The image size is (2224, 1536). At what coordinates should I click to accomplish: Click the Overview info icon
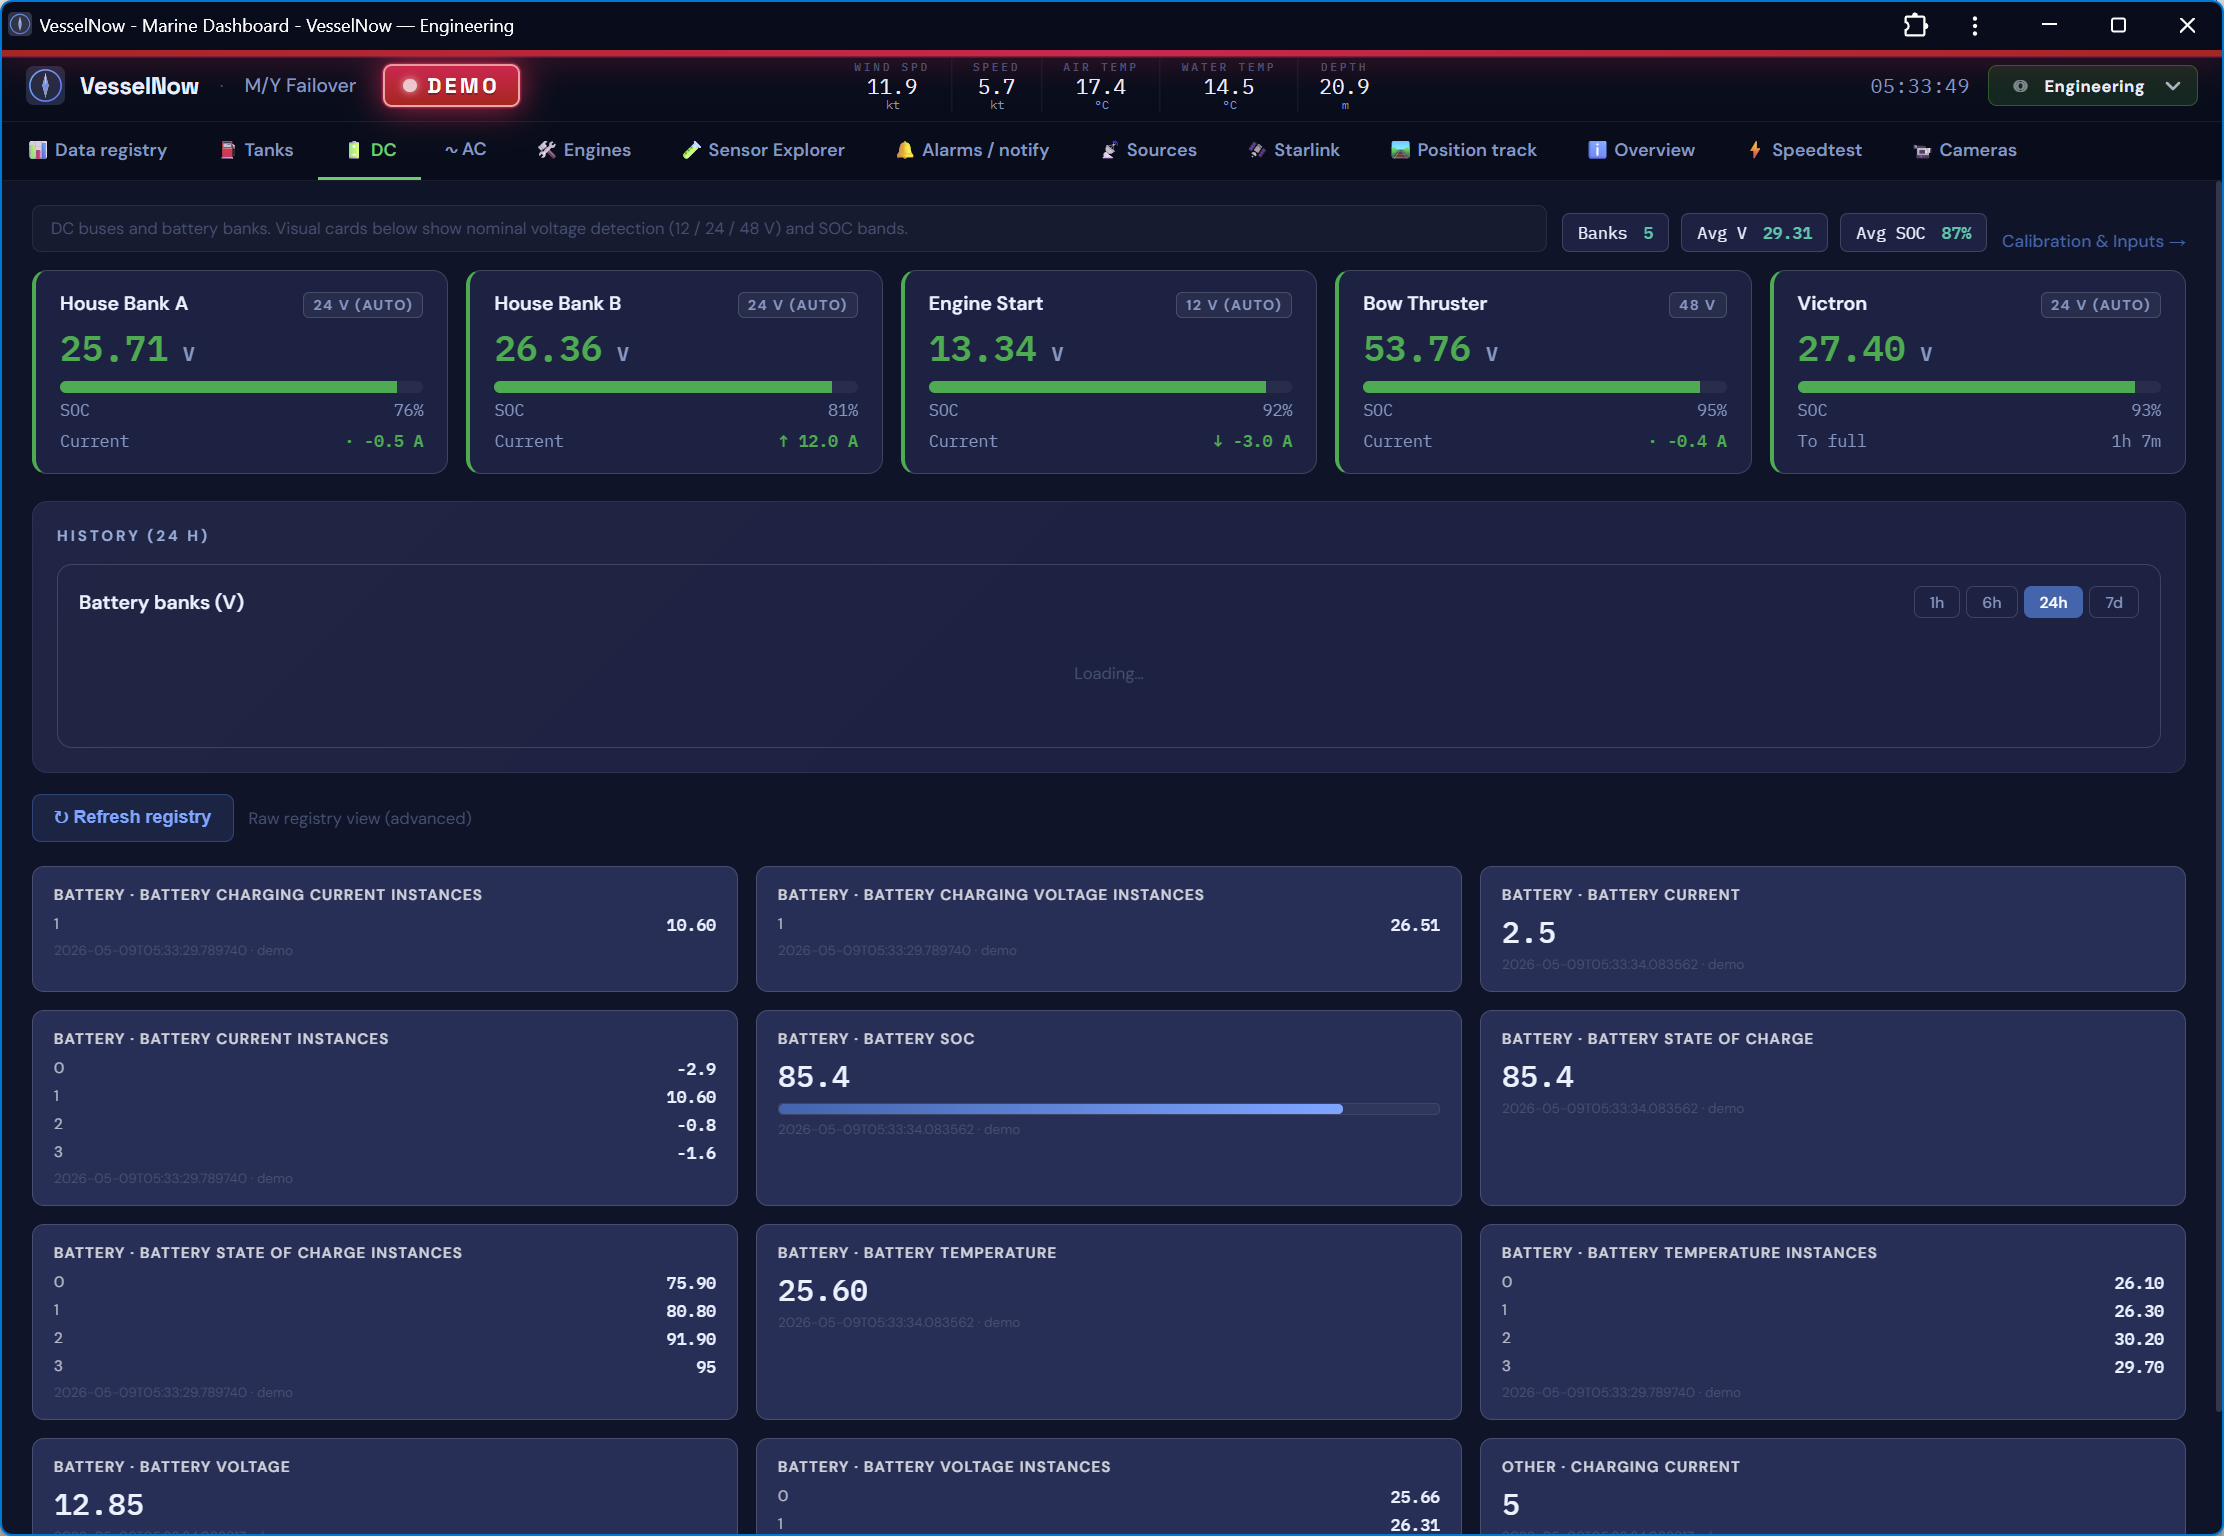[1597, 150]
